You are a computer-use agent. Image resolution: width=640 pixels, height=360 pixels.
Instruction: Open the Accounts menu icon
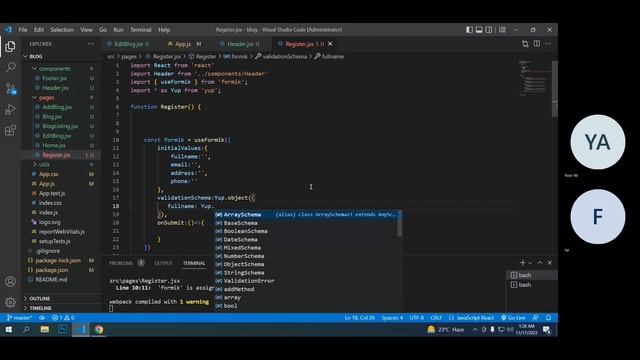[x=10, y=282]
